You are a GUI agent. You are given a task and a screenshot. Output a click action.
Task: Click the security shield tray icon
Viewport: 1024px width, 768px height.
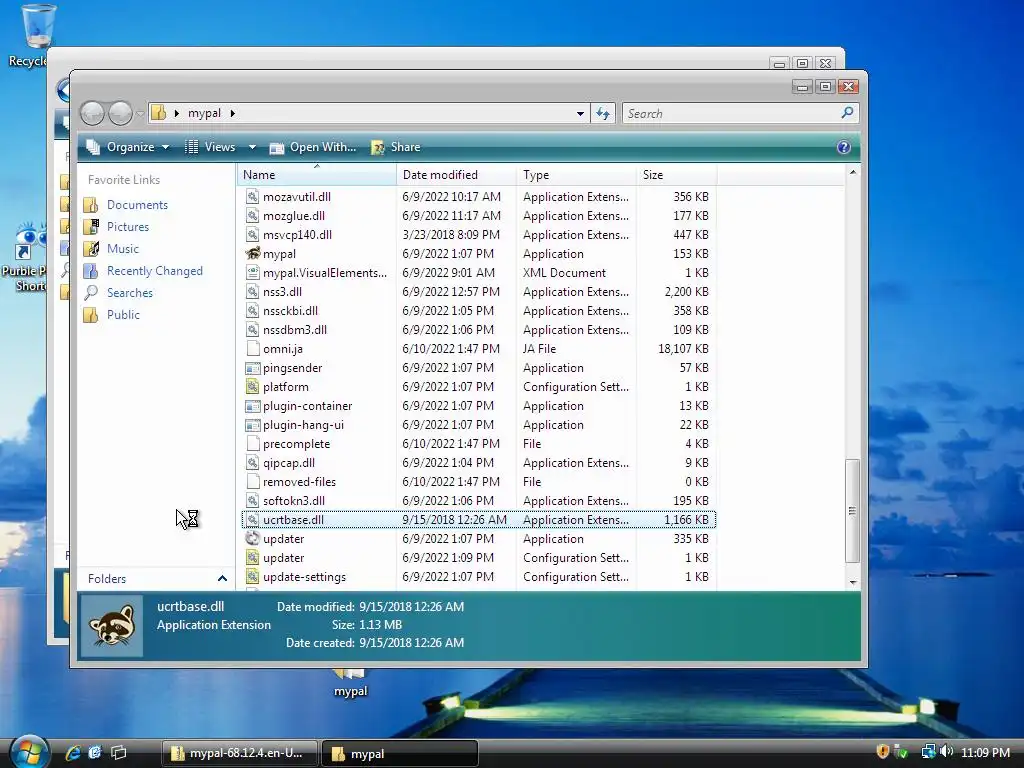882,752
